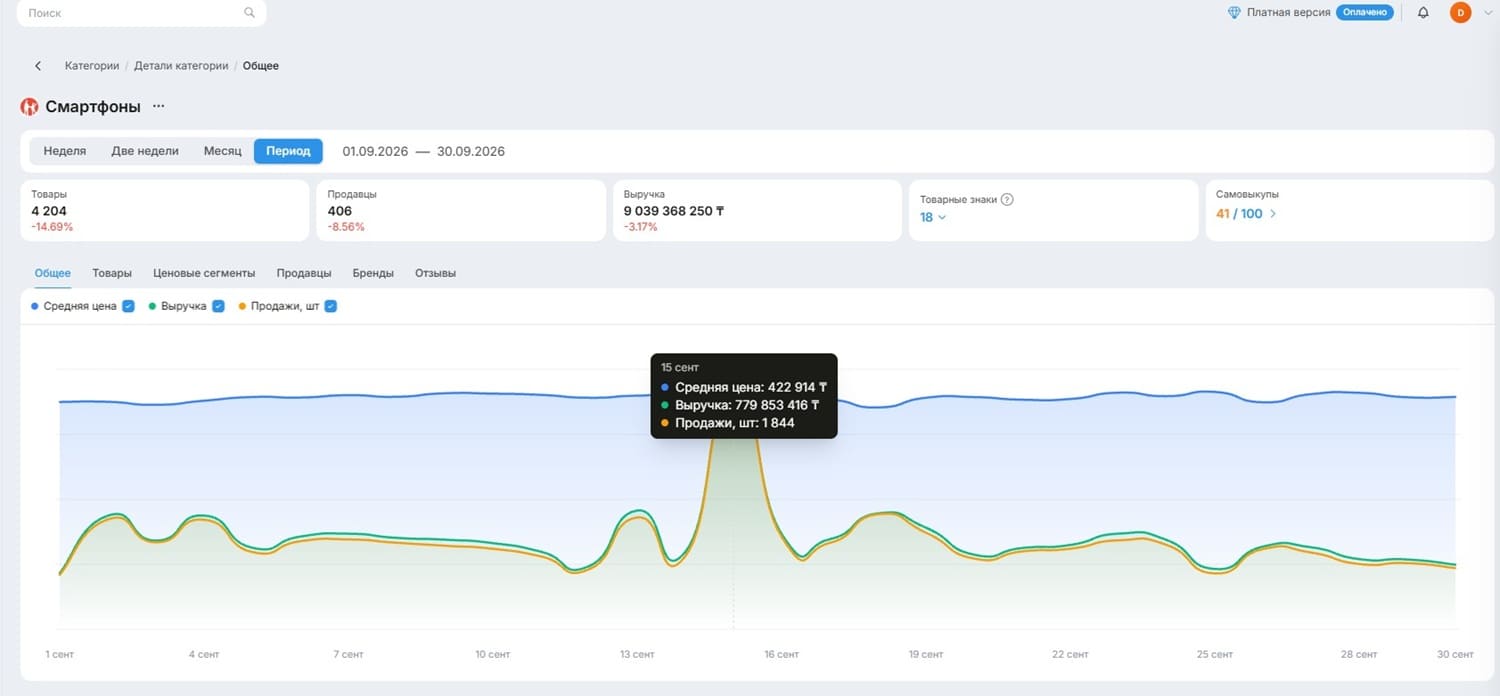Open Самовыкупы details arrow
The height and width of the screenshot is (696, 1500).
pos(1273,214)
